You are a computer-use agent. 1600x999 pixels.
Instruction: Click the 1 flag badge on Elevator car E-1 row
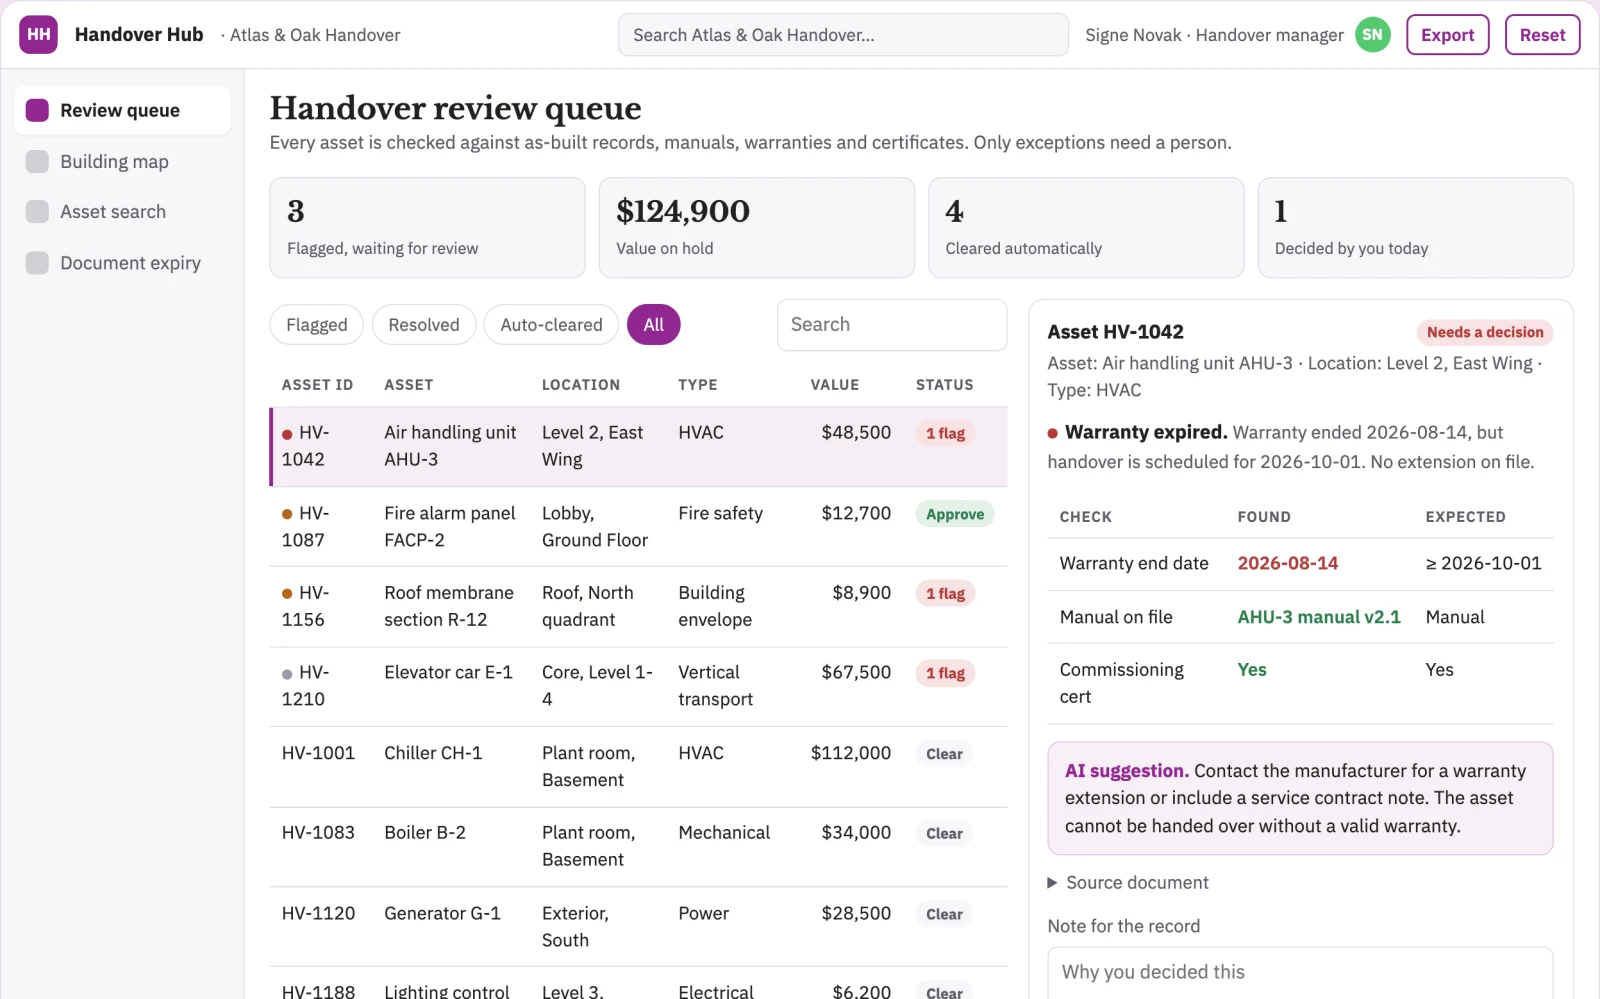click(945, 674)
